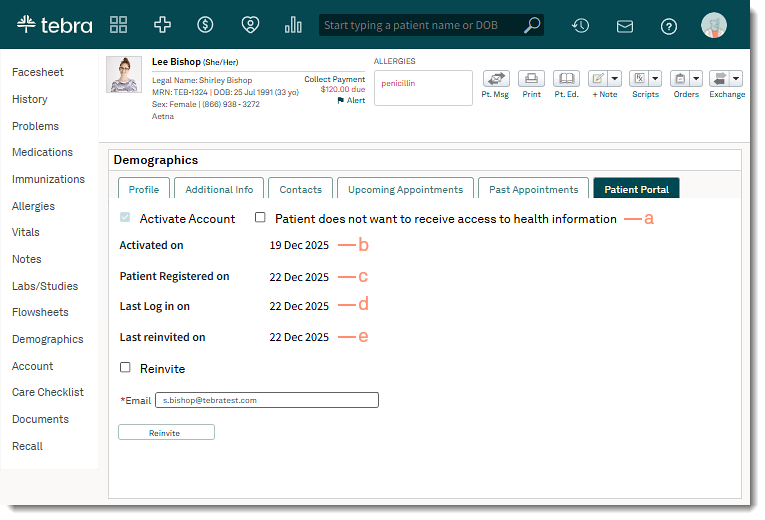Click the $120.00 due amount
The width and height of the screenshot is (765, 520).
342,89
